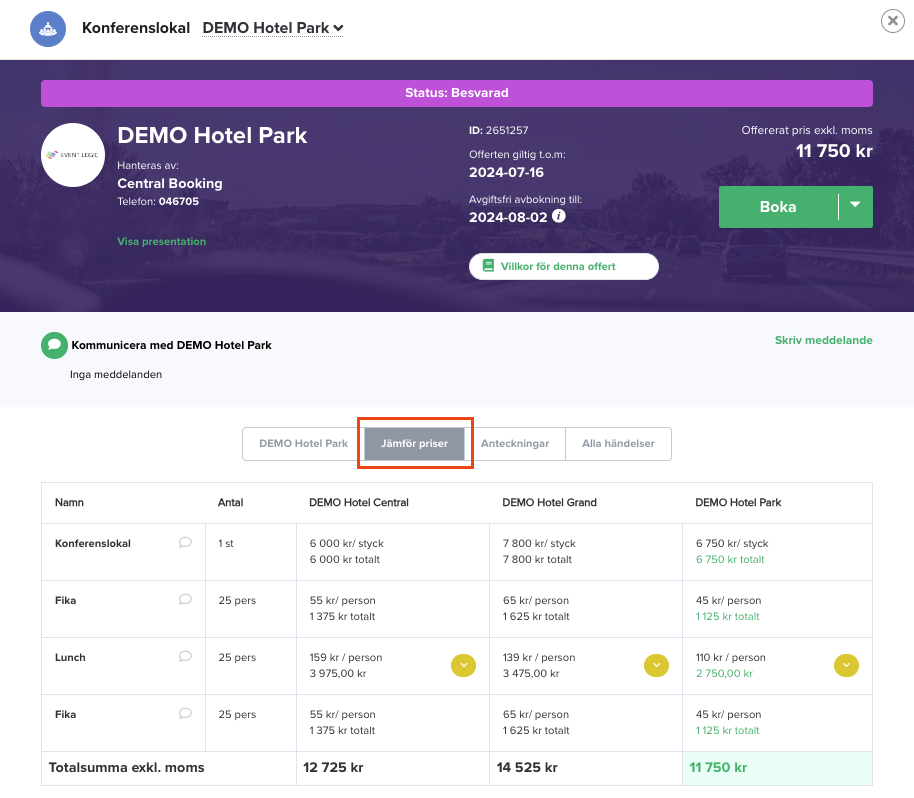The height and width of the screenshot is (798, 914).
Task: Expand Lunch details for DEMO Hotel Grand
Action: [x=656, y=665]
